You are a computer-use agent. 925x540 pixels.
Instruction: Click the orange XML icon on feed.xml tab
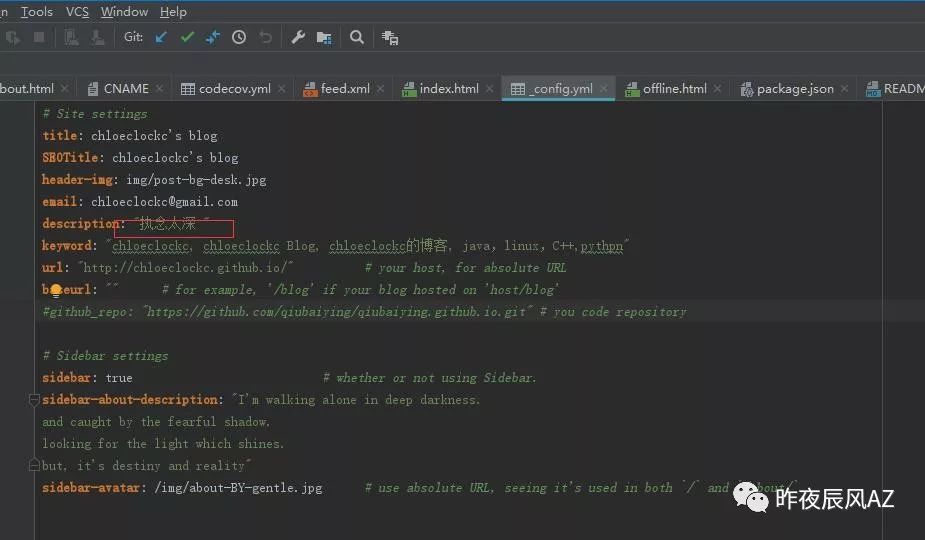click(x=310, y=89)
